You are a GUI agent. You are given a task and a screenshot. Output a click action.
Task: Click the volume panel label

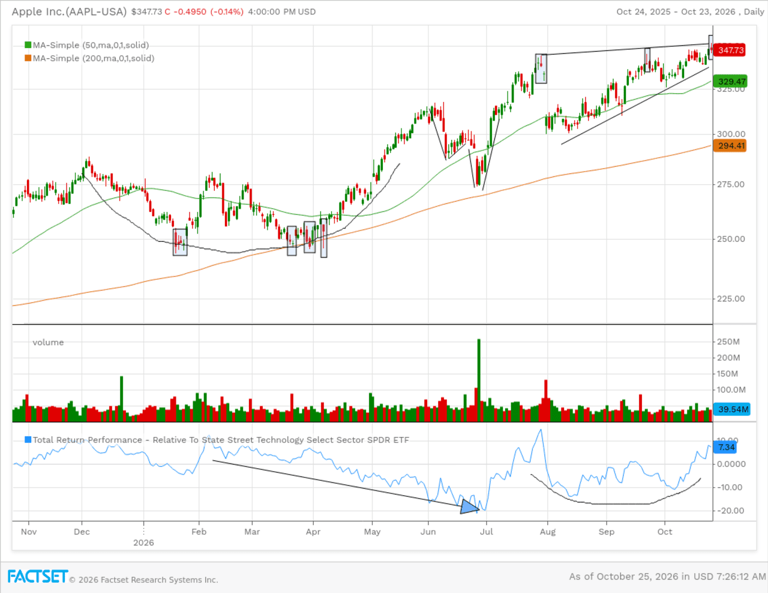(x=48, y=342)
